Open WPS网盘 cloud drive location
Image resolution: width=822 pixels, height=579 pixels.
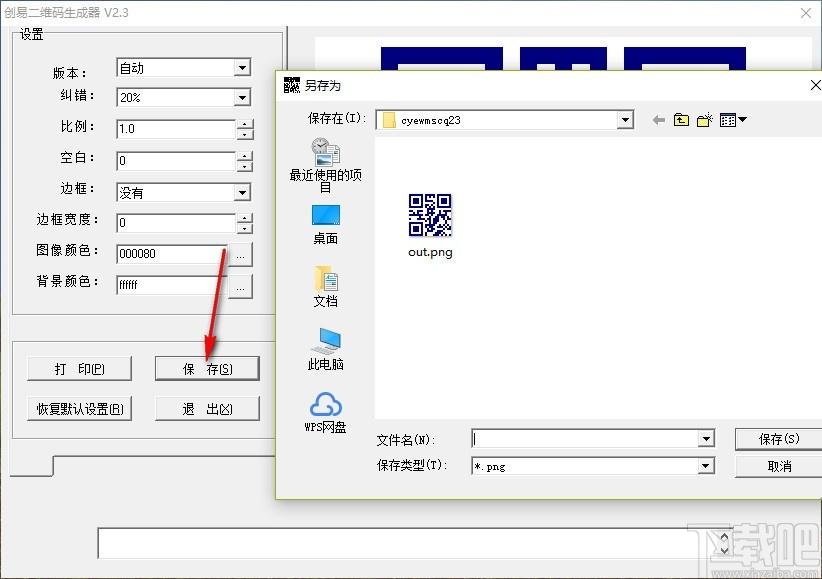[326, 413]
